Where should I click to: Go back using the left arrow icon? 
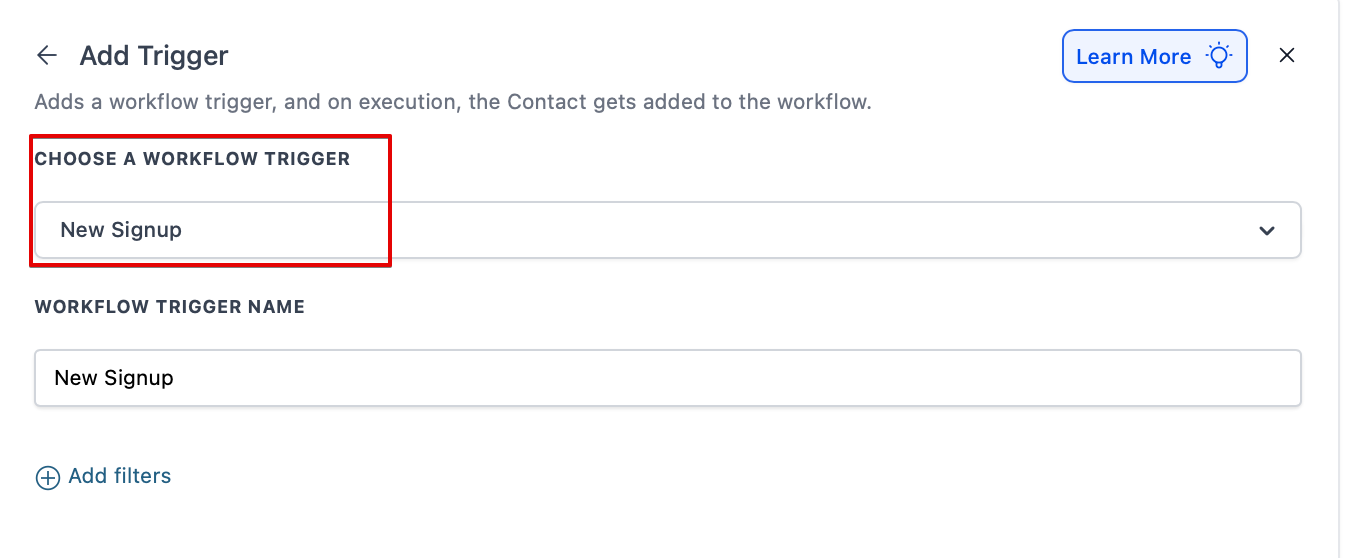(46, 56)
